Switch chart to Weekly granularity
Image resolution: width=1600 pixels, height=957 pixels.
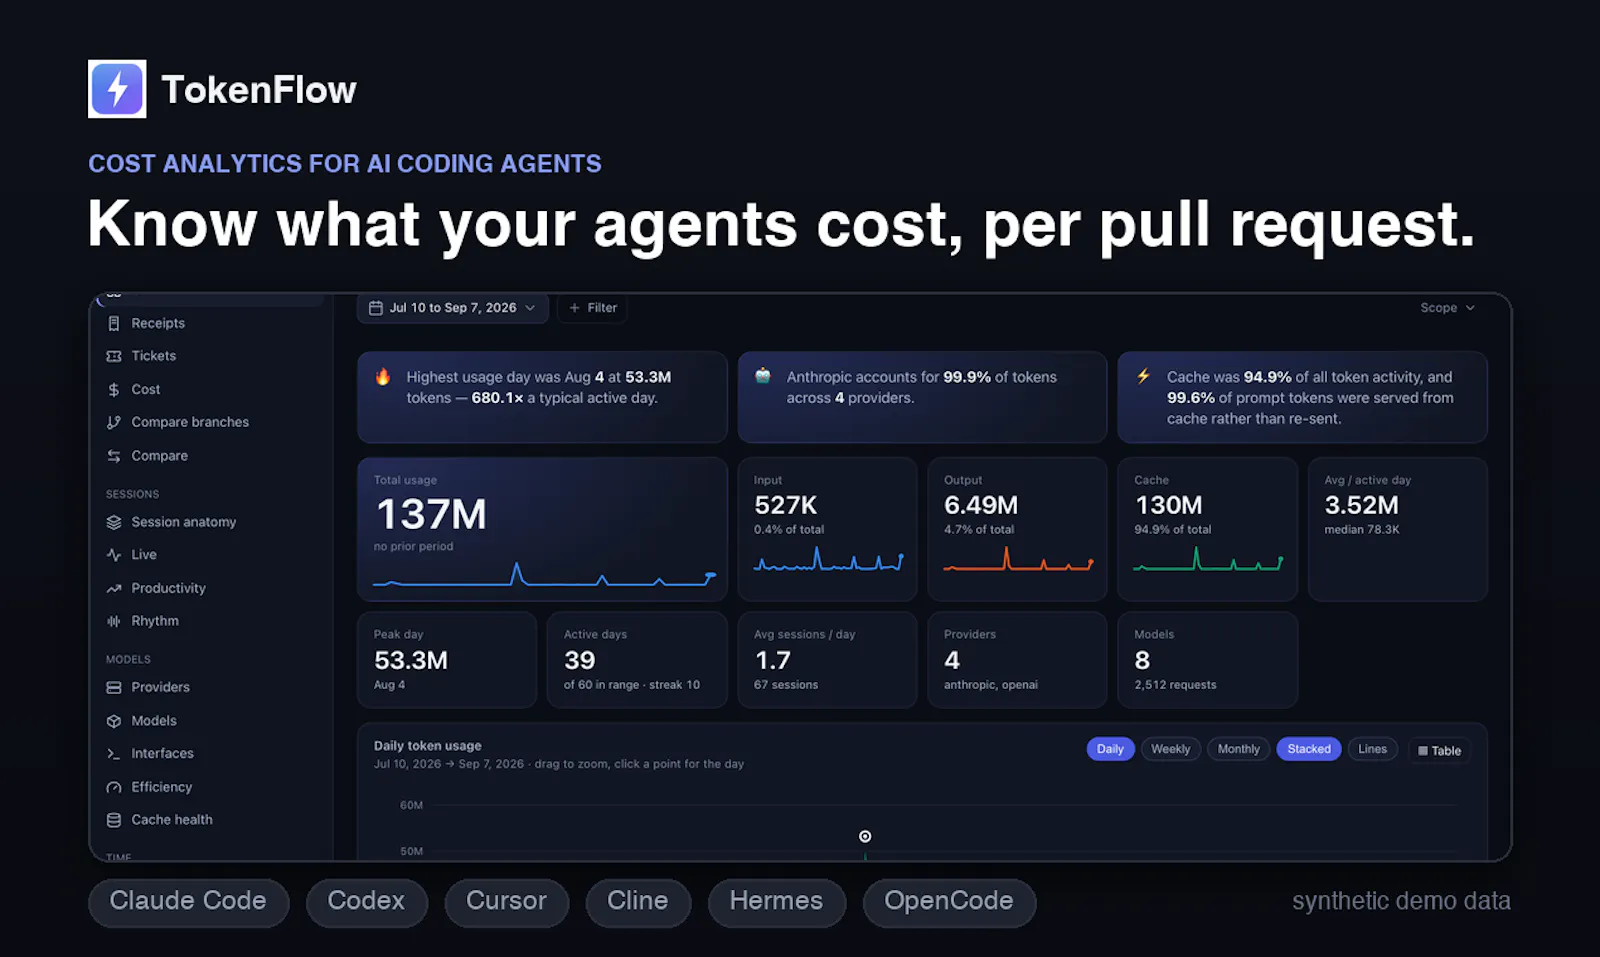[x=1170, y=749]
